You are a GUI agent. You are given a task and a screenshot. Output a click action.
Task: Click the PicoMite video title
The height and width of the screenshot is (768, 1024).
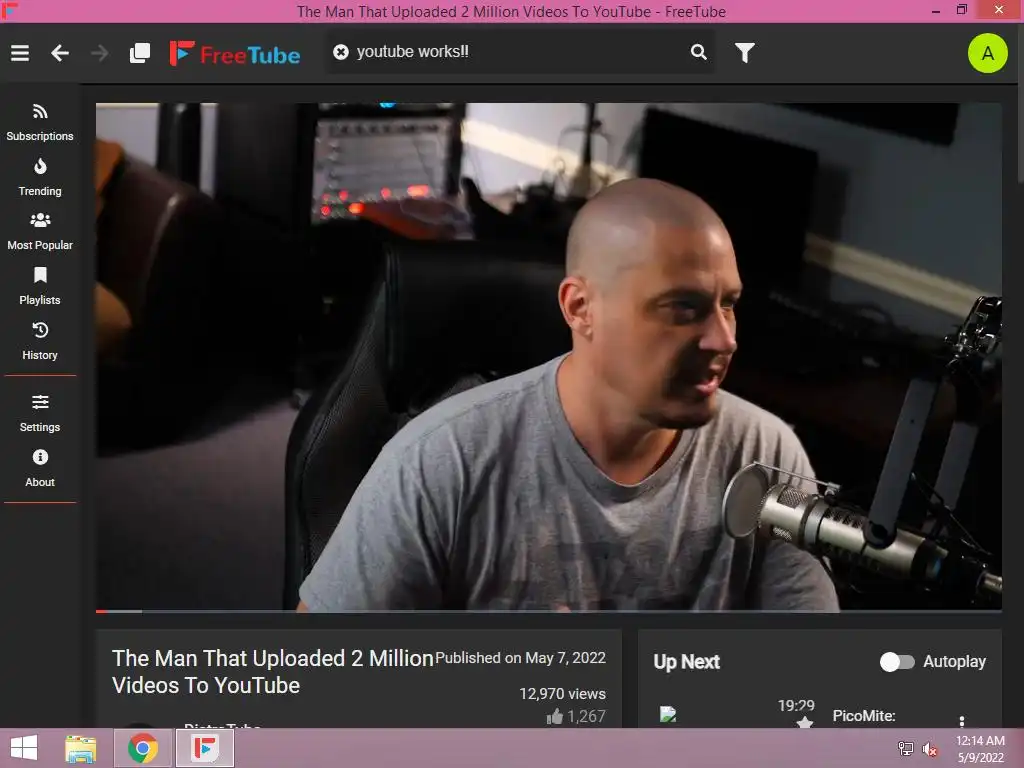click(x=863, y=716)
